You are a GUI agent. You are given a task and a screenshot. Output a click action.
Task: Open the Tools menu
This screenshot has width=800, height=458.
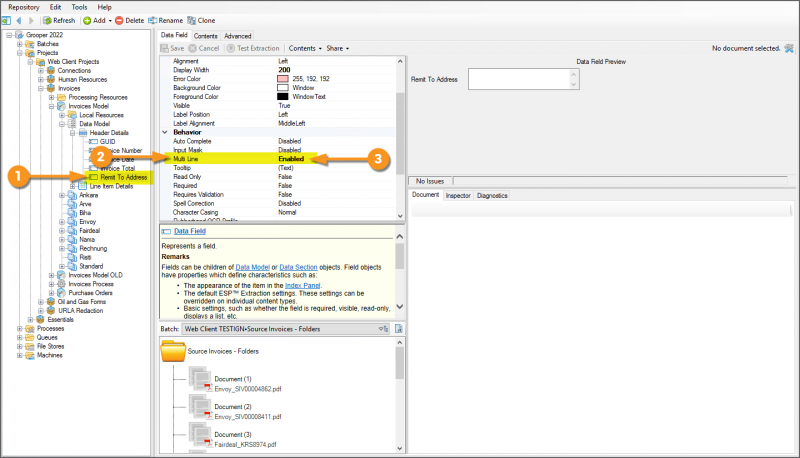pos(79,7)
